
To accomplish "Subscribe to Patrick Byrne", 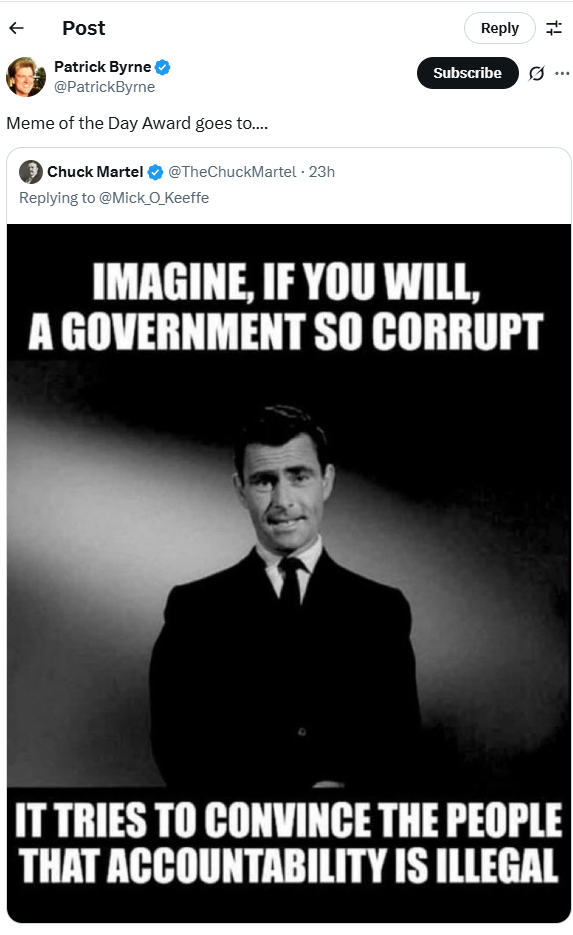I will [467, 73].
